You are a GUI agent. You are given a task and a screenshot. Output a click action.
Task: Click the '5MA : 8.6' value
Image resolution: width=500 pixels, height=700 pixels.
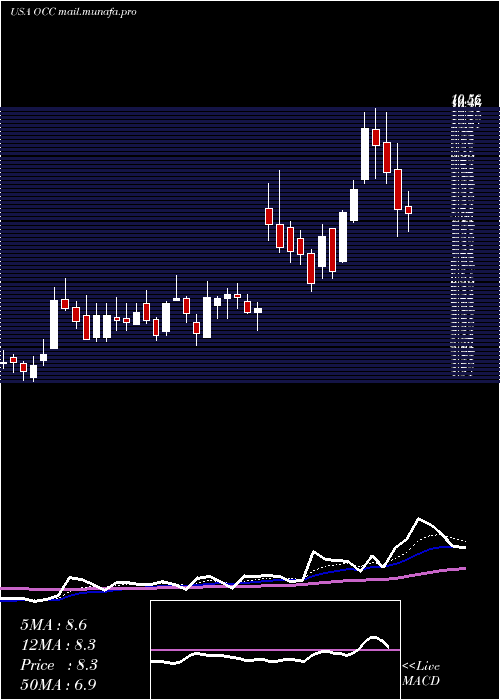[x=53, y=625]
